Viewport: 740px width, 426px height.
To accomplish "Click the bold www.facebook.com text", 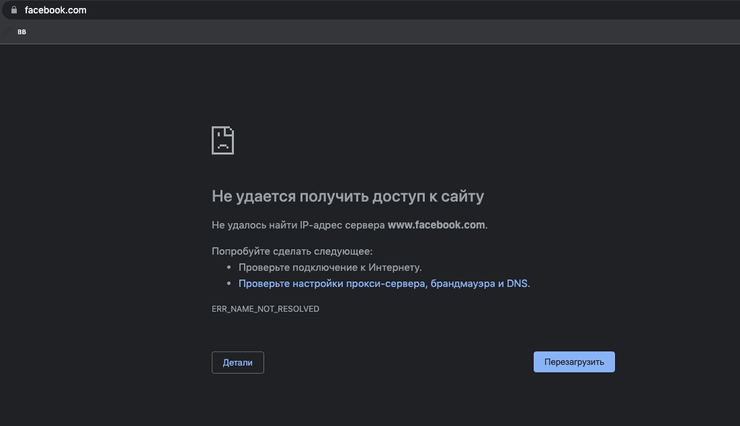I will [x=436, y=225].
